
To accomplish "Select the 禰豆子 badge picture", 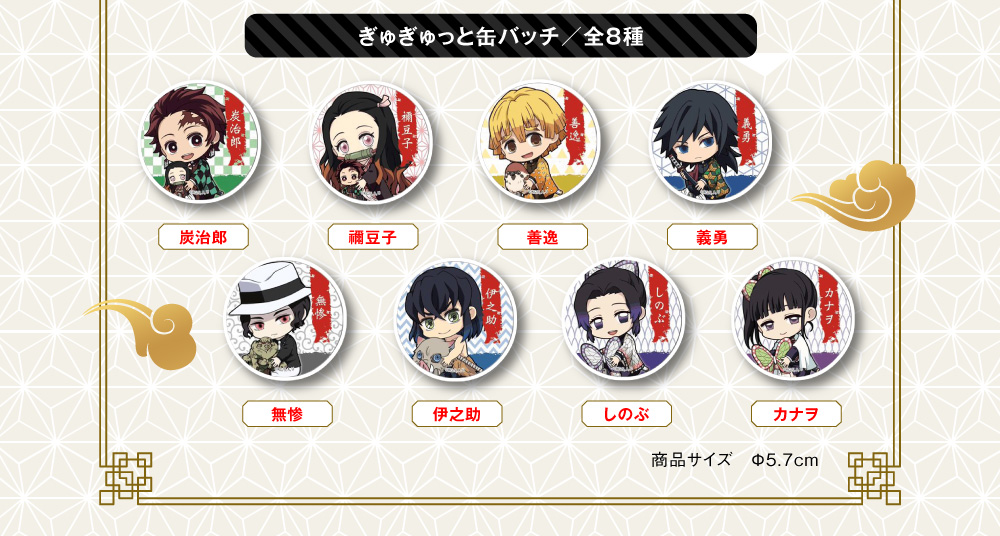I will [371, 143].
